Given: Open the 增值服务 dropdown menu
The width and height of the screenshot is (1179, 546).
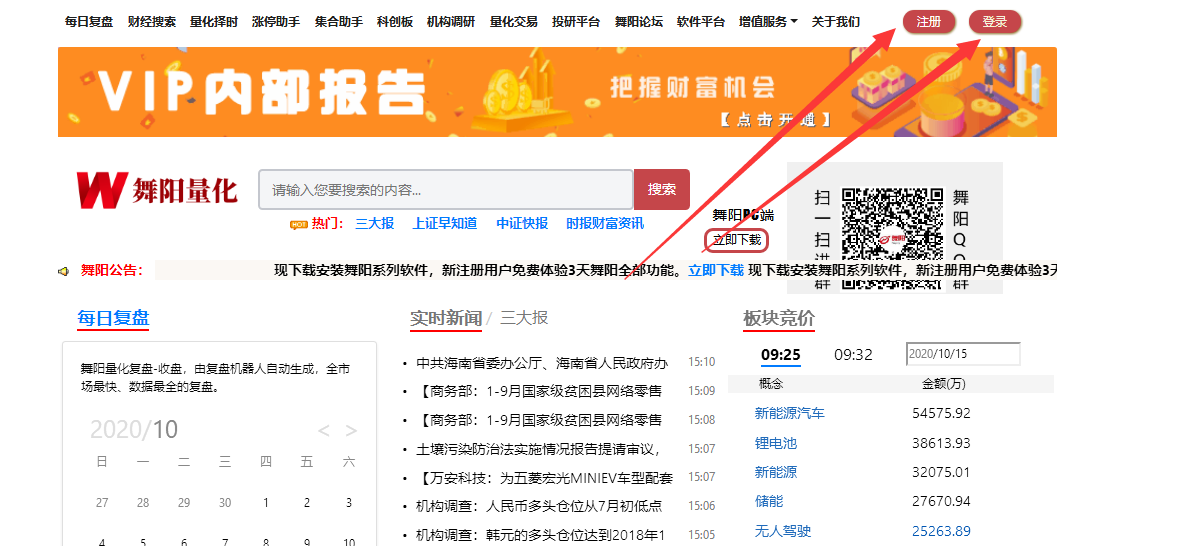Looking at the screenshot, I should tap(768, 22).
